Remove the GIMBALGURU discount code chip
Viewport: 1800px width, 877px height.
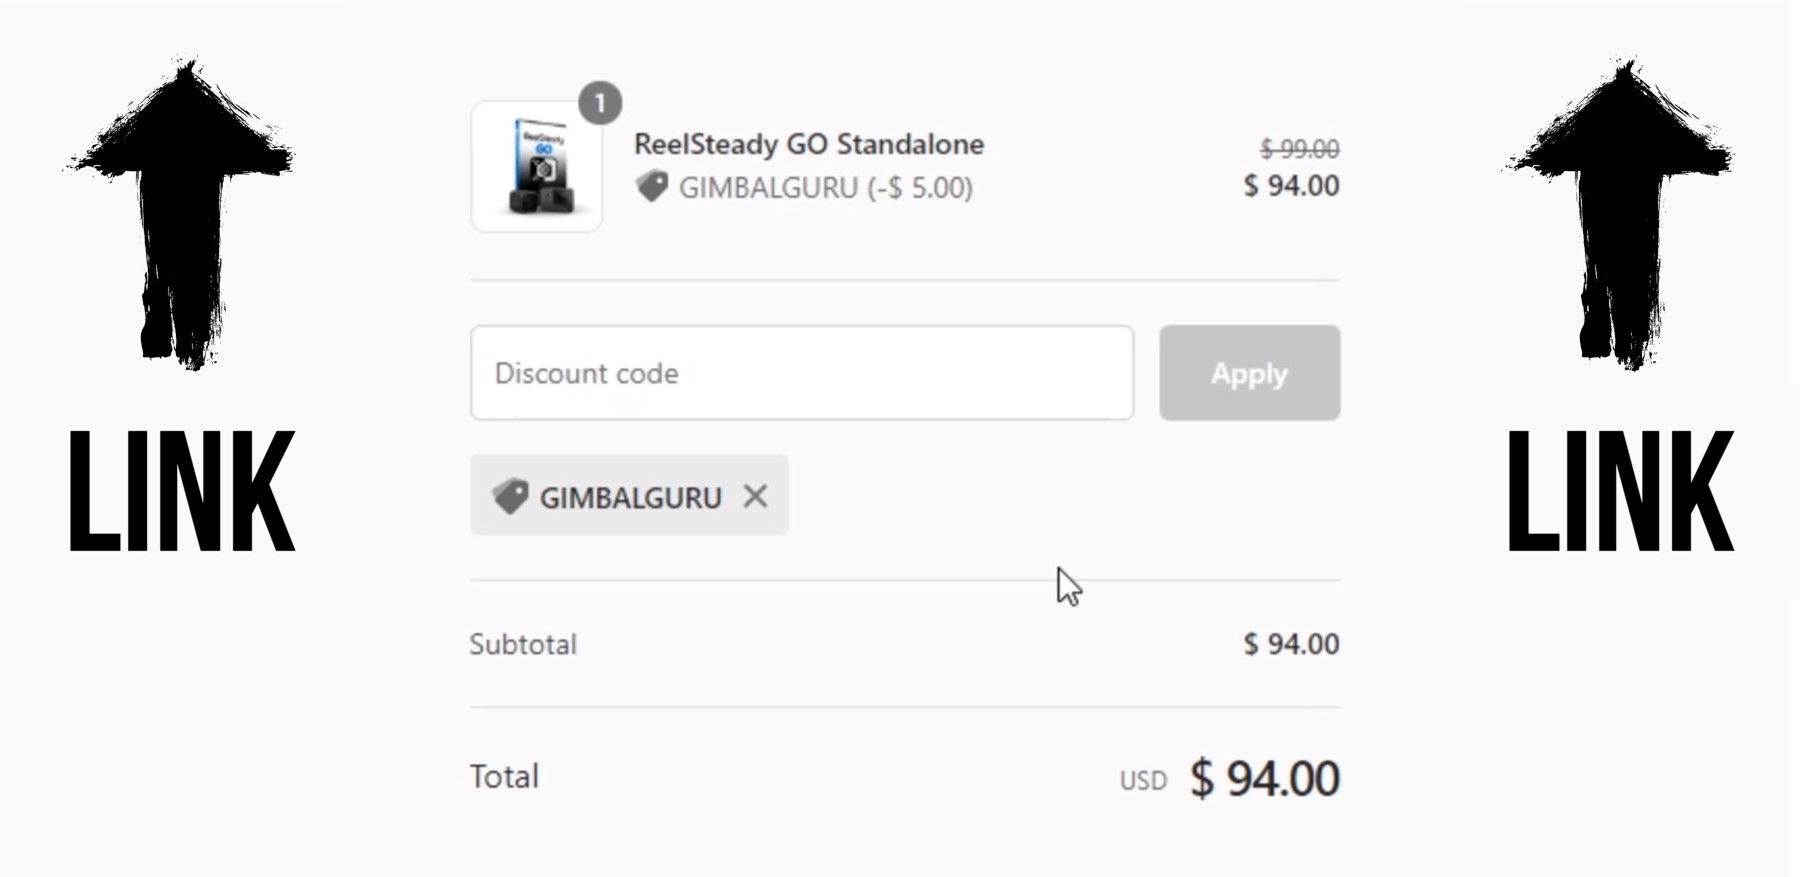(x=756, y=496)
